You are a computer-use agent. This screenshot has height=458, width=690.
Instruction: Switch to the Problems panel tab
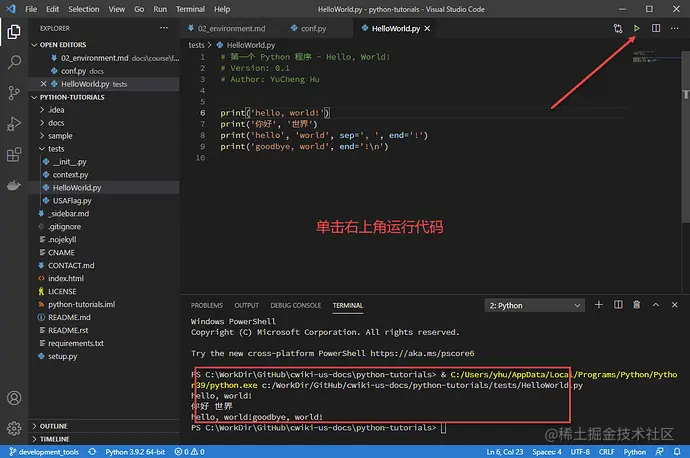click(207, 305)
